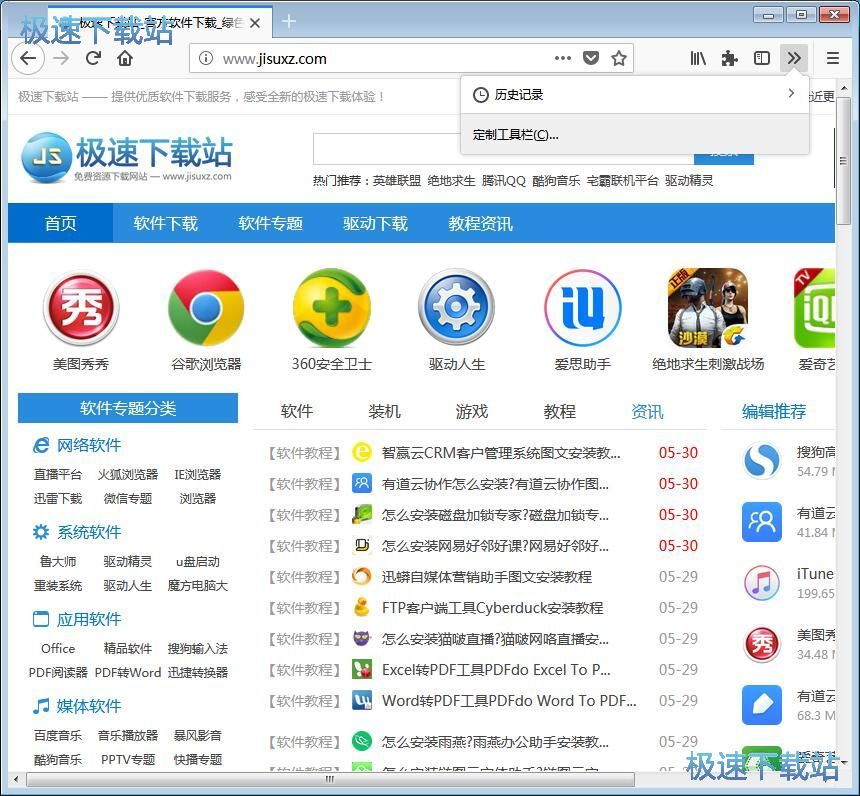
Task: Click the 暴风影音 link
Action: 197,736
